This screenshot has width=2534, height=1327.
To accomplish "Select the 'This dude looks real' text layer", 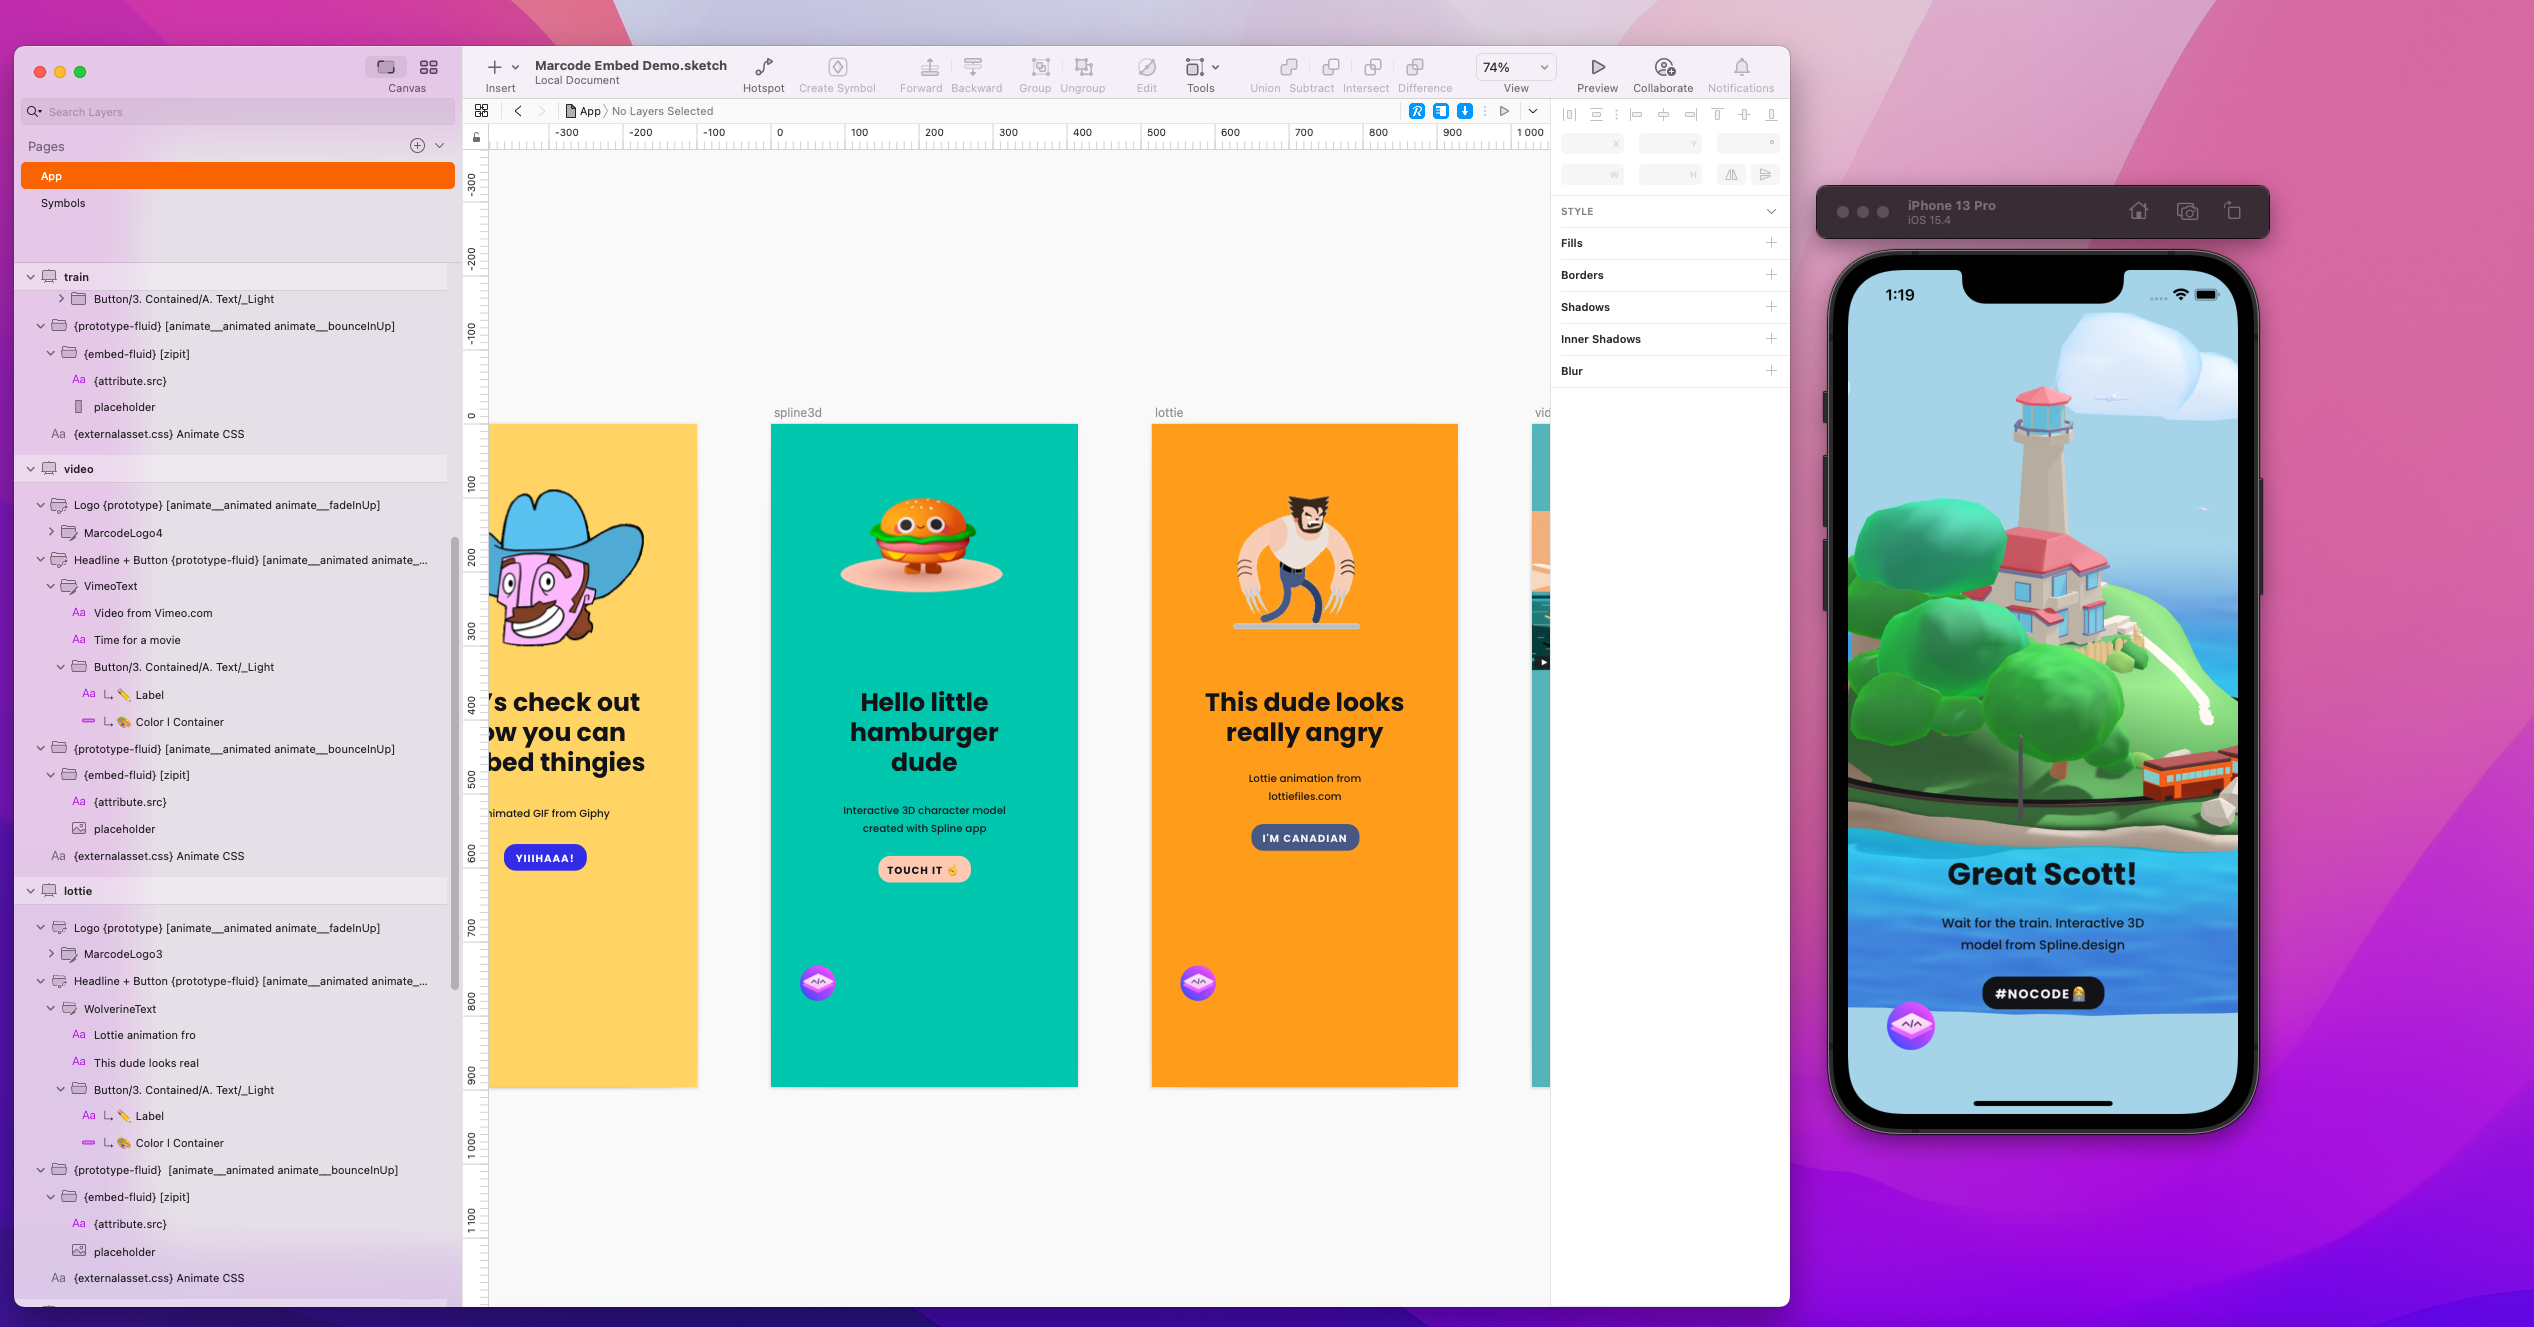I will pos(146,1063).
